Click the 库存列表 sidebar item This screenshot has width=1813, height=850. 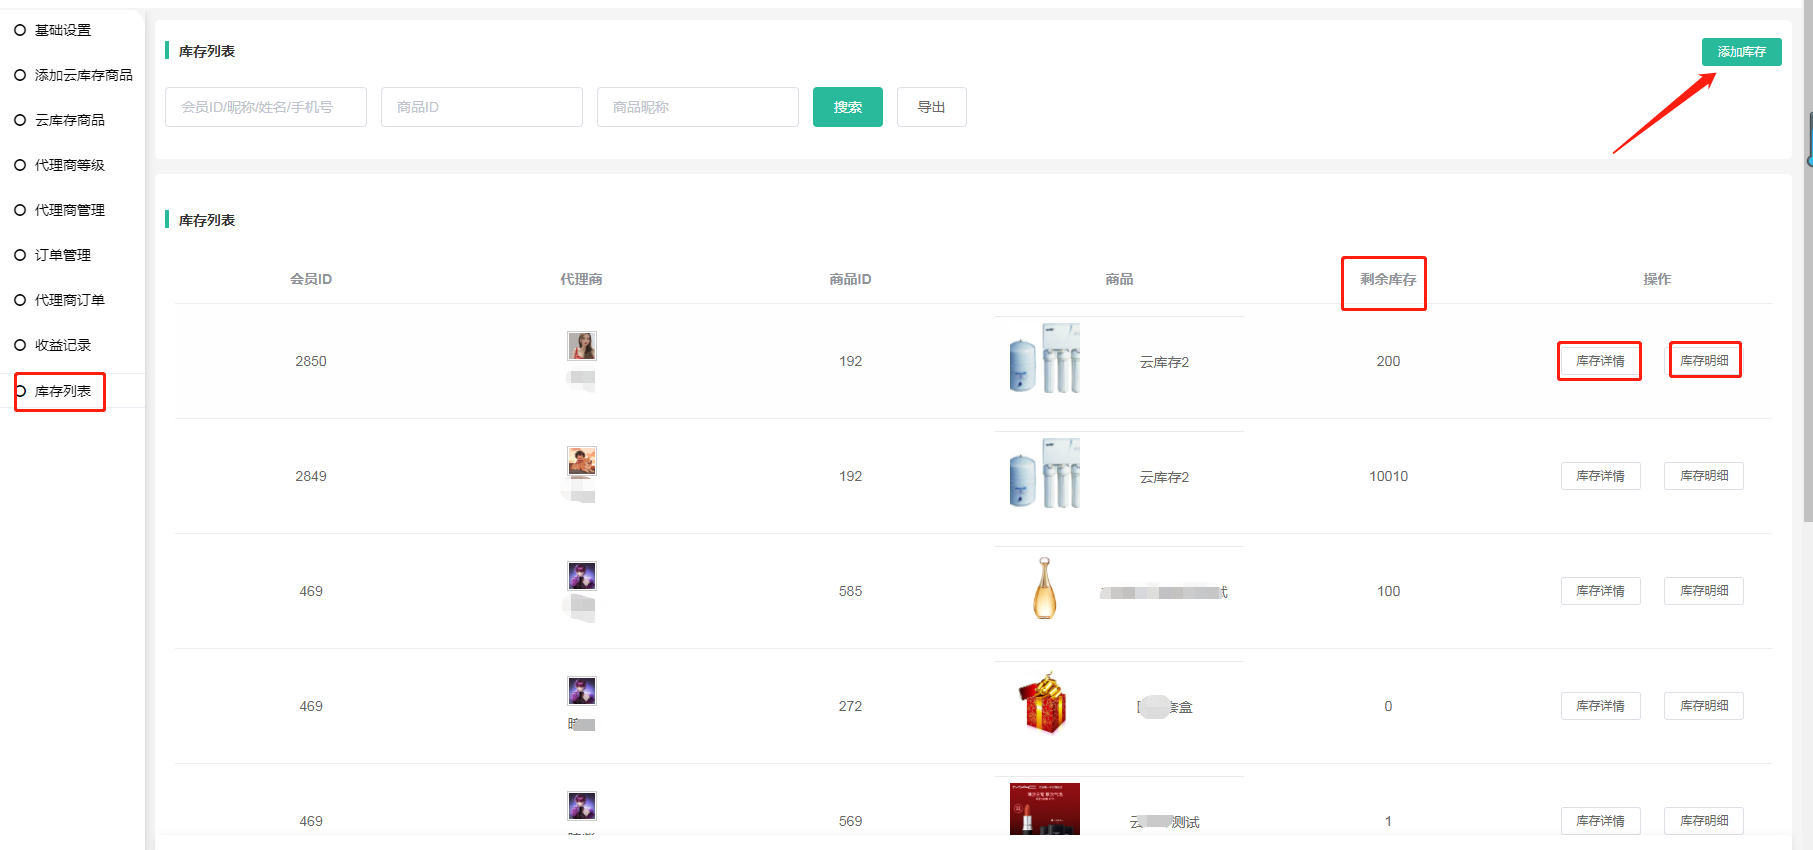pos(62,391)
